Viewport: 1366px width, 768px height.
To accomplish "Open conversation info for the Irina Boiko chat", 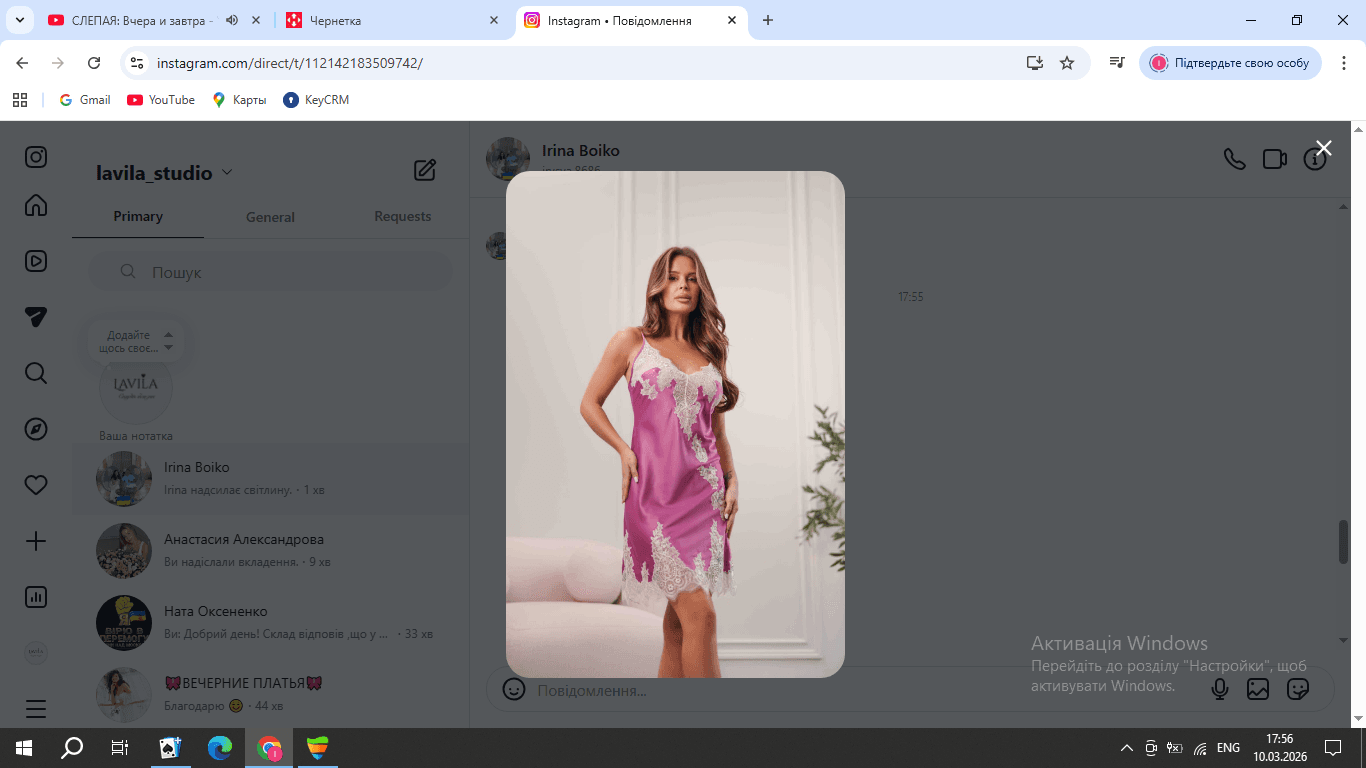I will point(1314,160).
